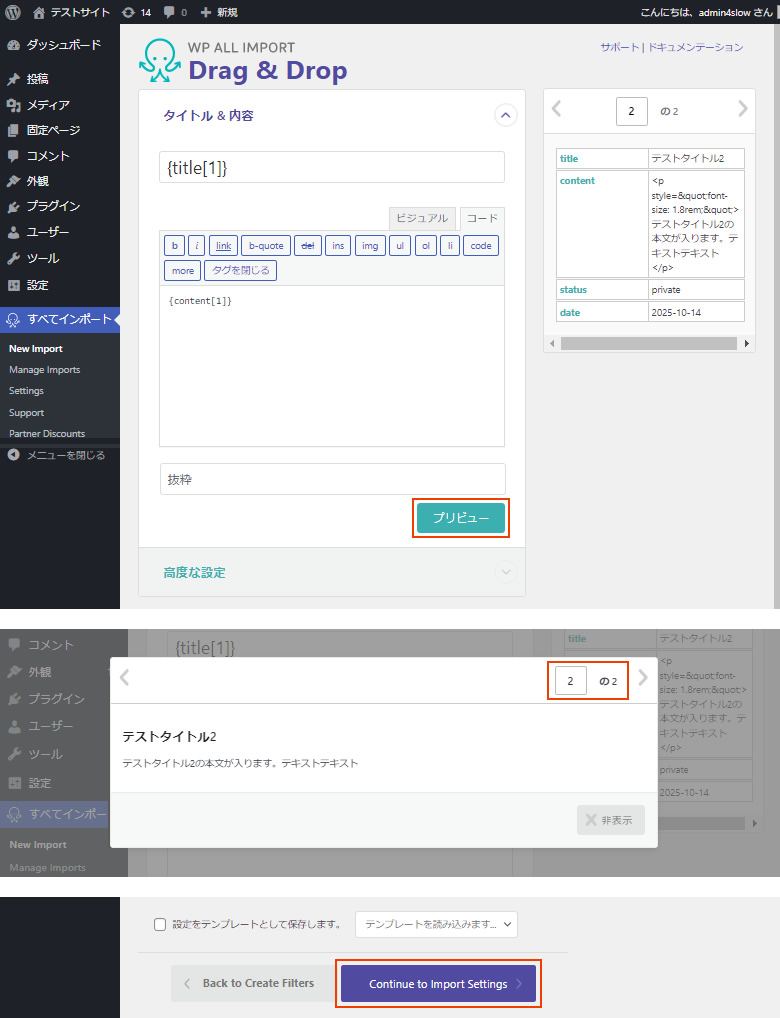Click the bold 'b' quicktag button
780x1018 pixels.
pos(175,245)
